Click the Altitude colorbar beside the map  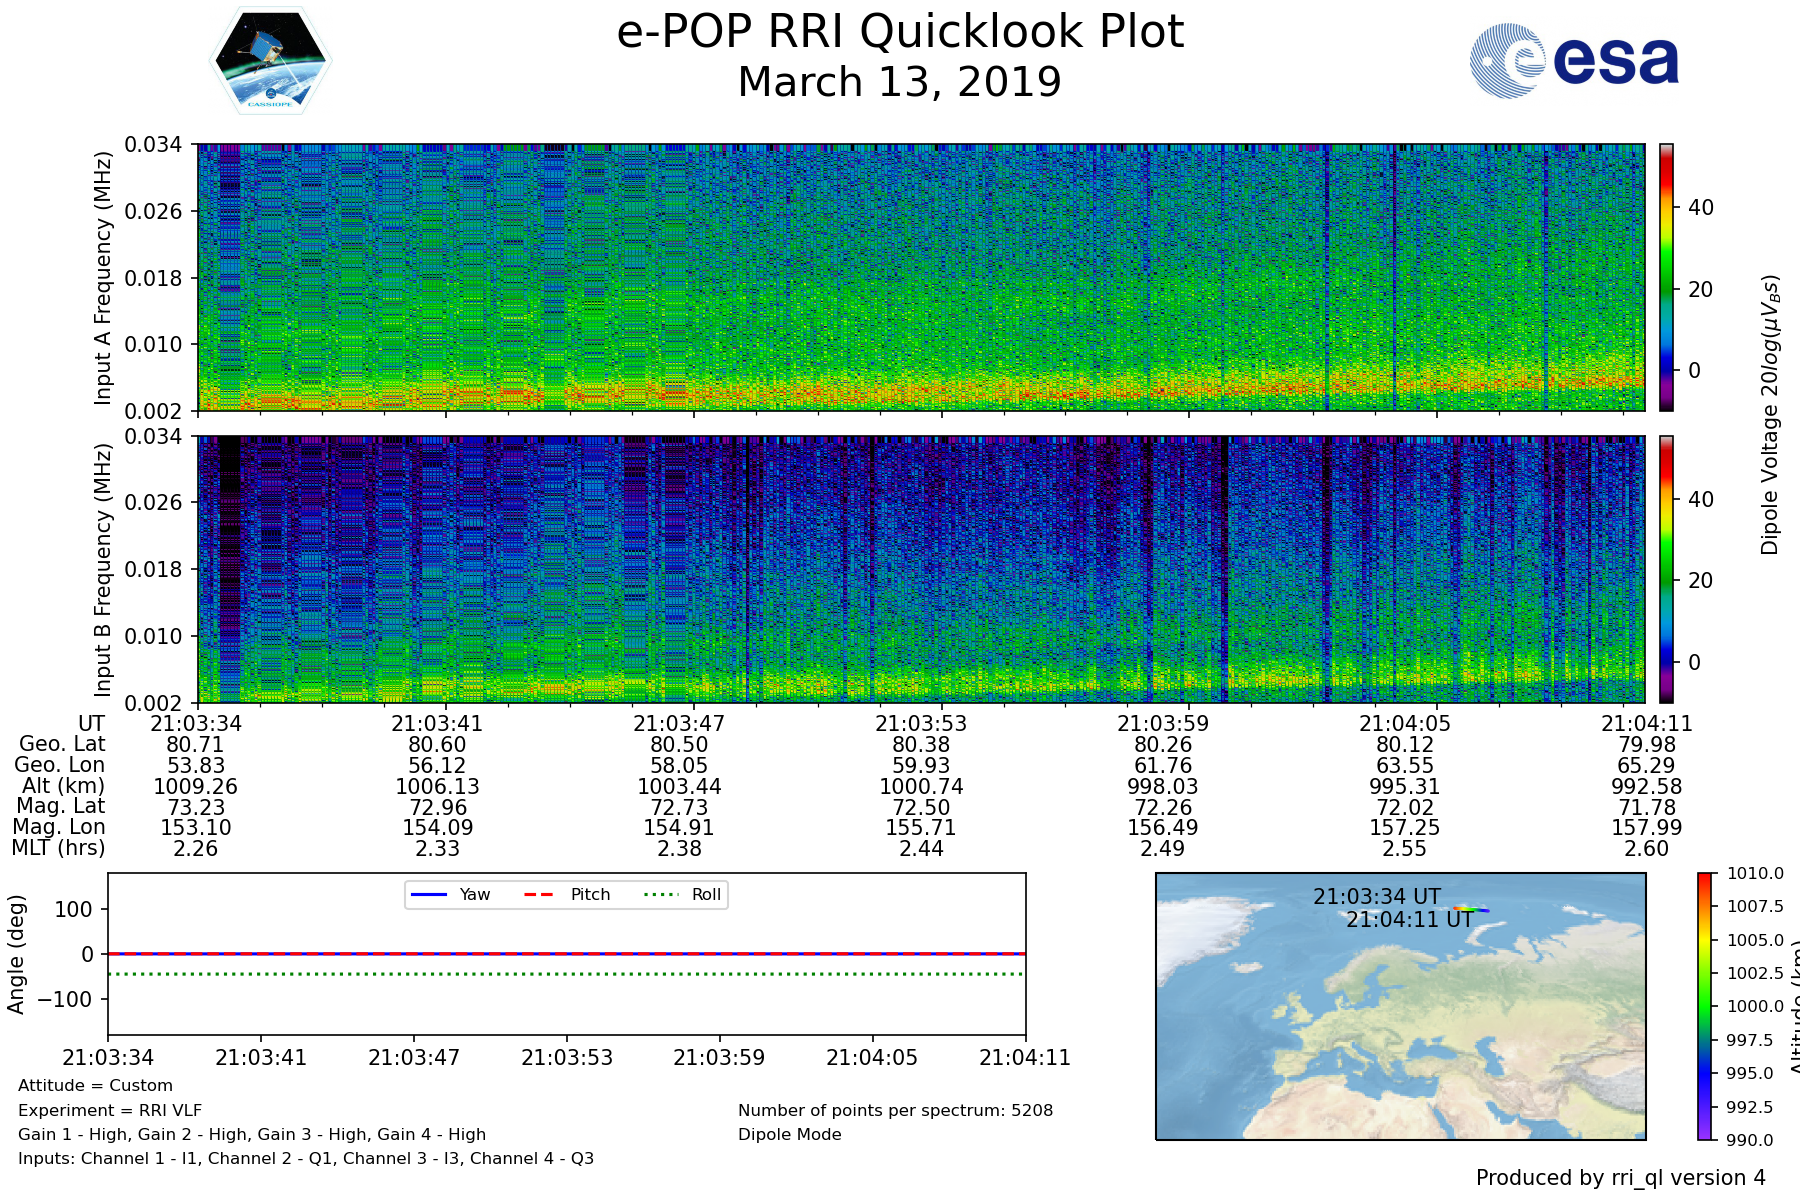pyautogui.click(x=1704, y=1006)
